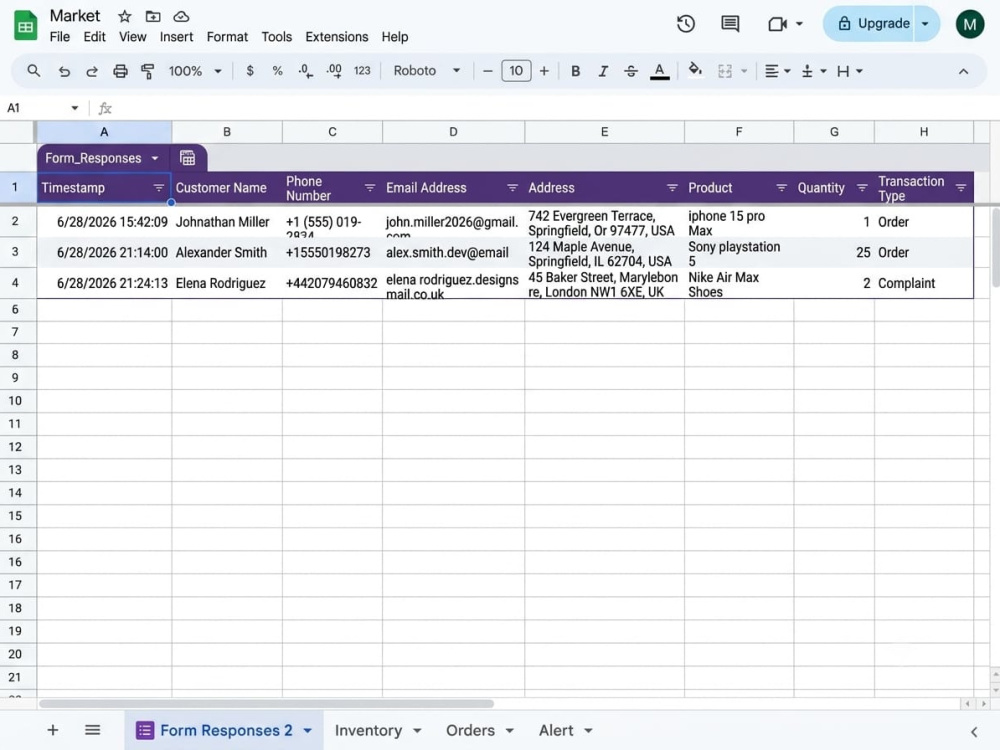The image size is (1000, 750).
Task: Open the Transaction Type column filter
Action: [961, 188]
